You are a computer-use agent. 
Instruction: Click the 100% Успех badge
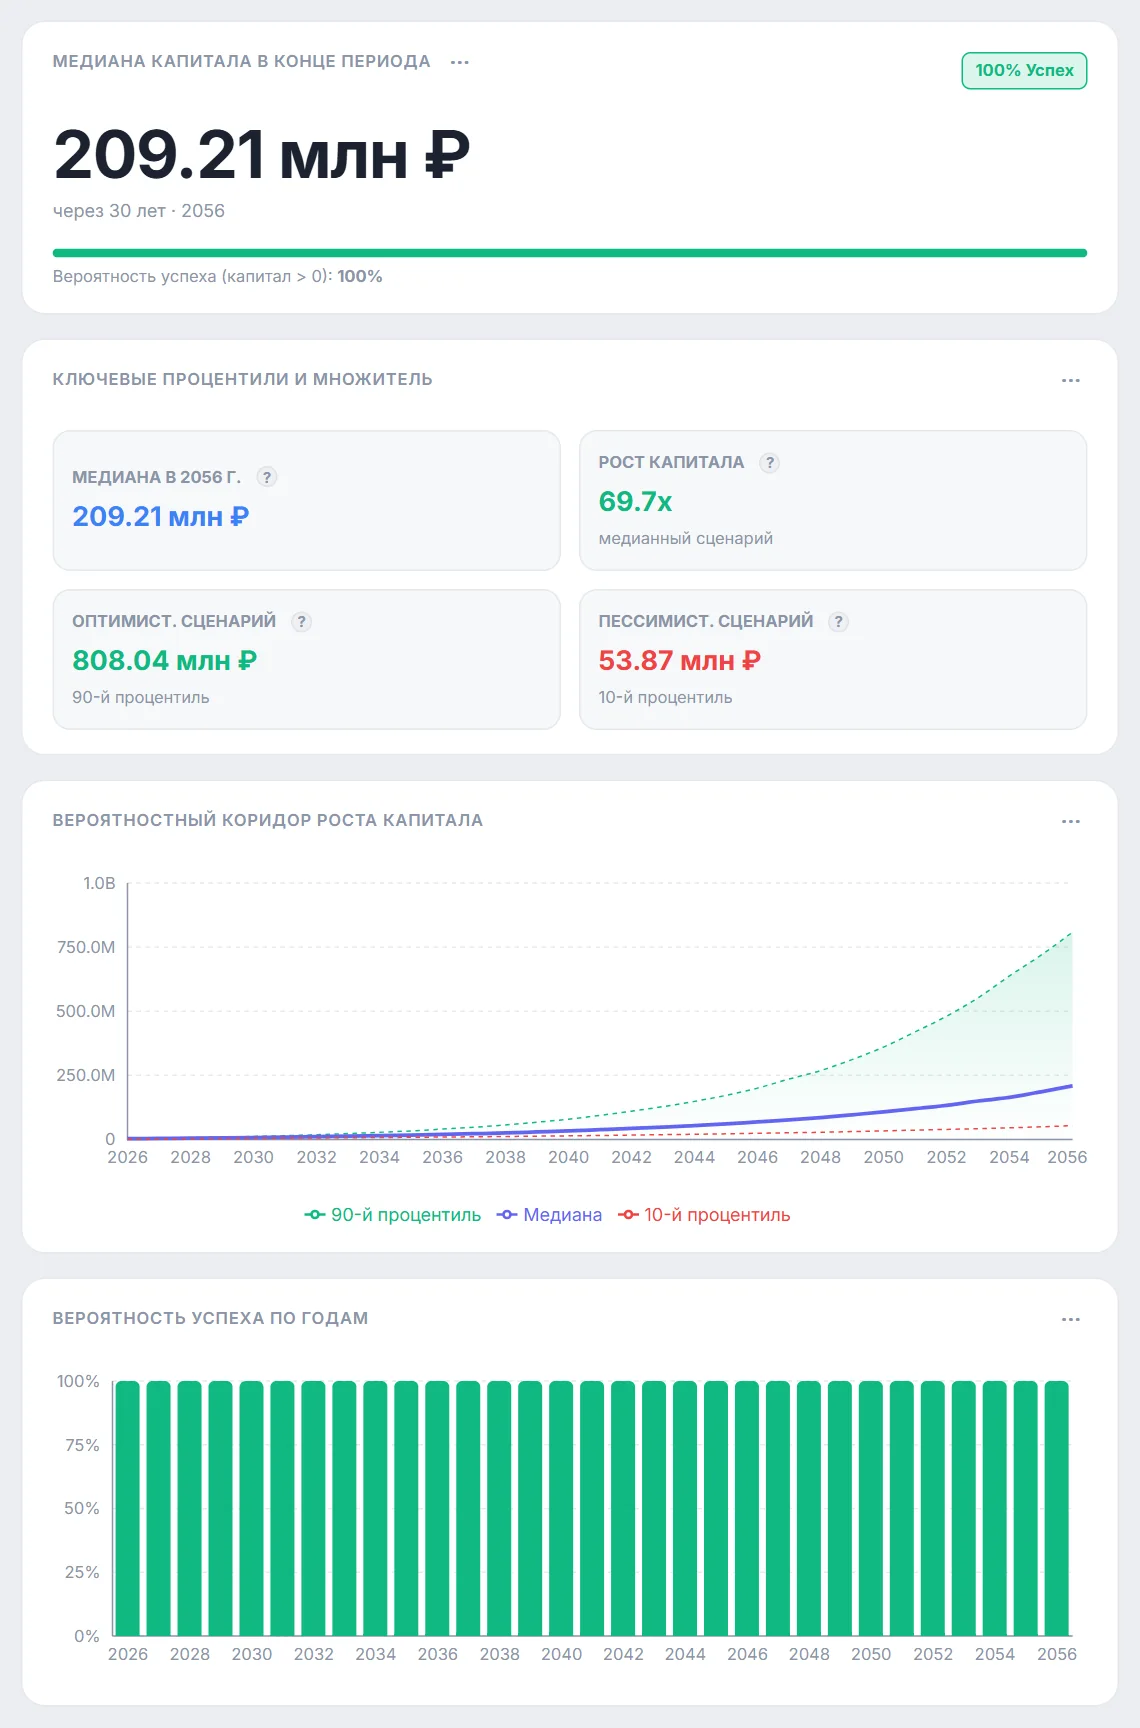(1024, 71)
